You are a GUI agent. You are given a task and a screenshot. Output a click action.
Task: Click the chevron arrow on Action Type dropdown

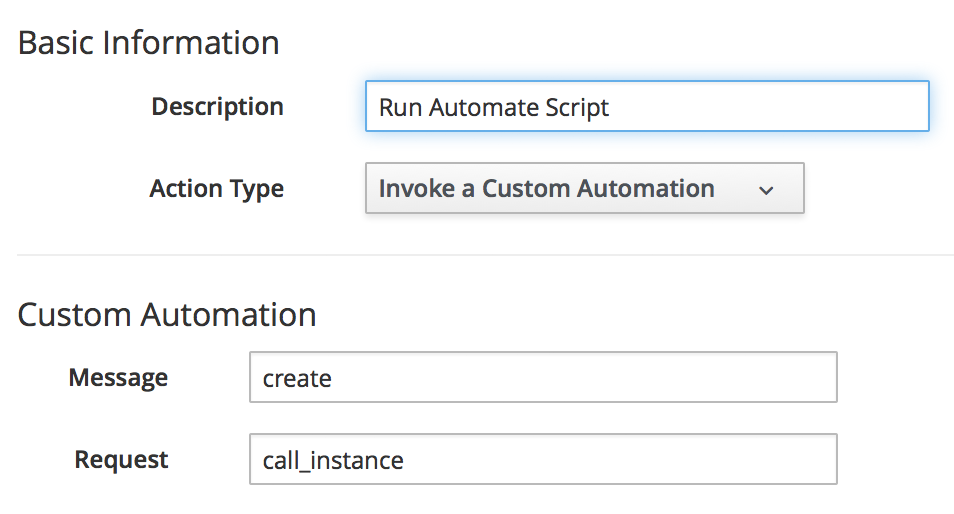pyautogui.click(x=766, y=190)
